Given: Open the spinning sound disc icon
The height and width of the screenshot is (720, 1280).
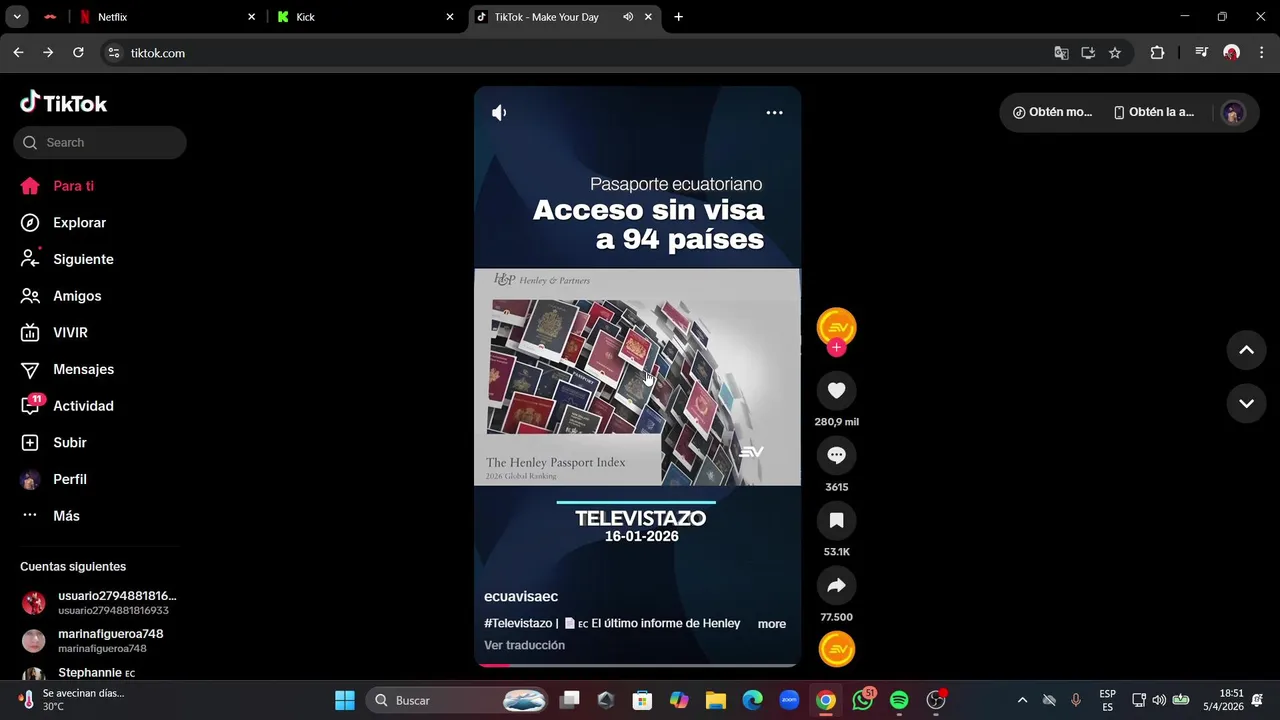Looking at the screenshot, I should click(x=837, y=649).
